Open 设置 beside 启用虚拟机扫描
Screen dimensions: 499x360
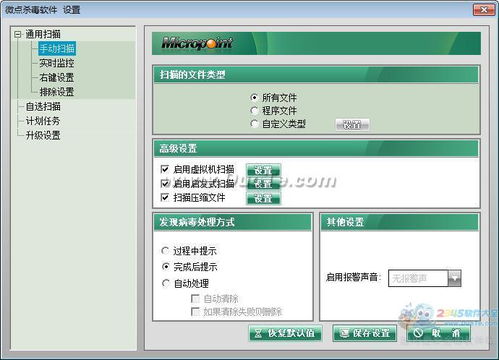[x=263, y=170]
